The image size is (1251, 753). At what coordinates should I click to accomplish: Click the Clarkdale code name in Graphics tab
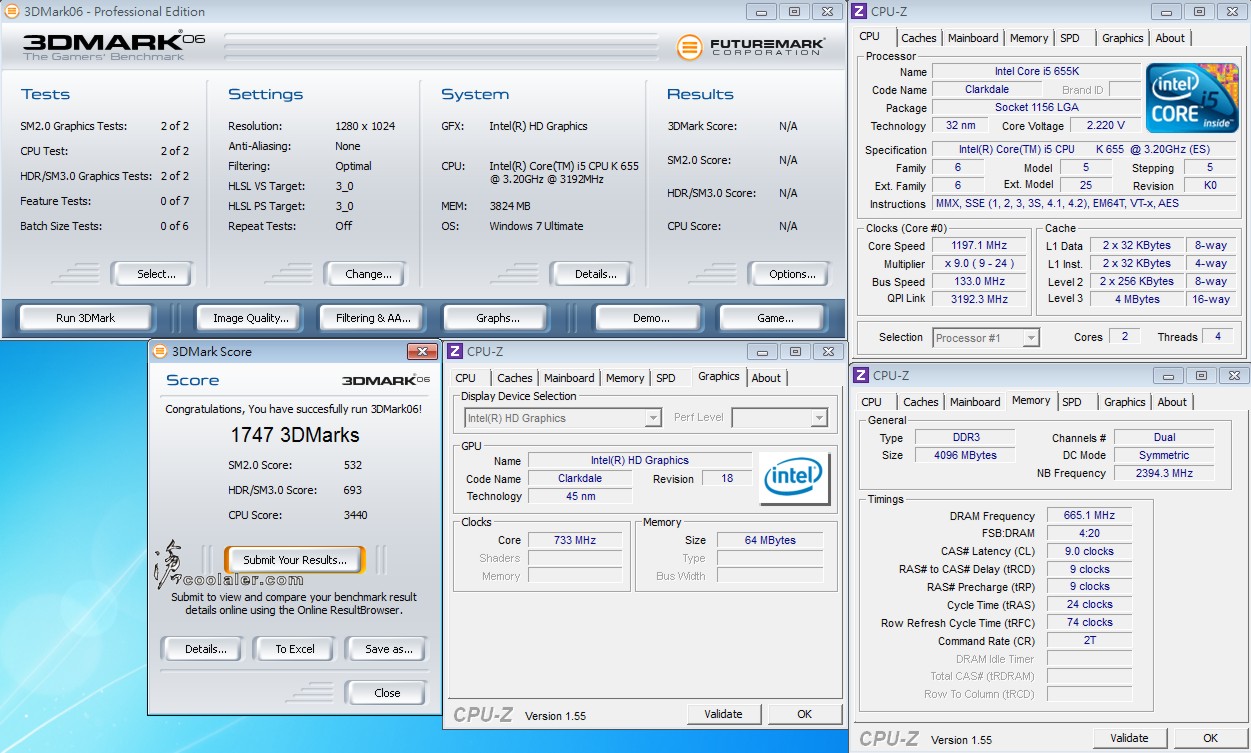click(579, 478)
